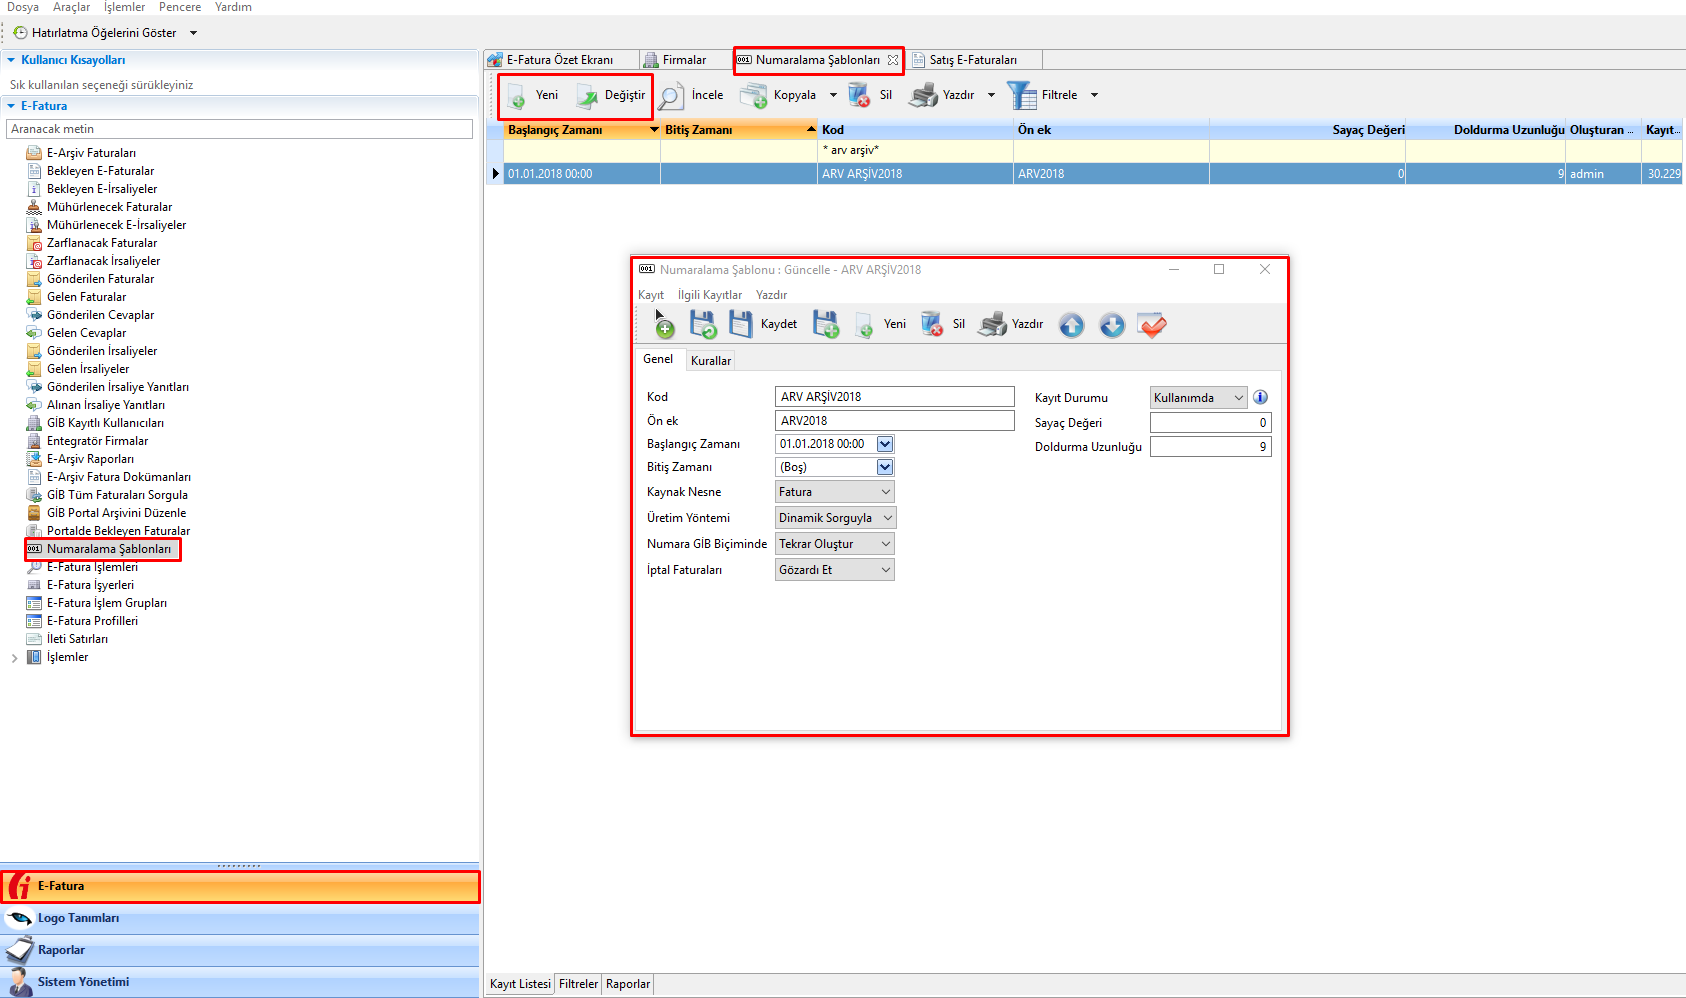Open the Logo Tanımları navigation section
Image resolution: width=1686 pixels, height=998 pixels.
[78, 918]
